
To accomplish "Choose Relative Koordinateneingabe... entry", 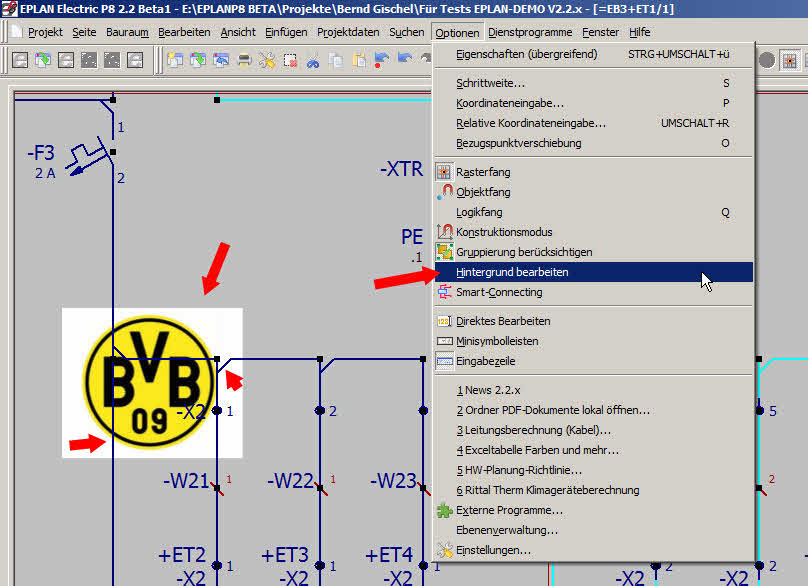I will [594, 124].
